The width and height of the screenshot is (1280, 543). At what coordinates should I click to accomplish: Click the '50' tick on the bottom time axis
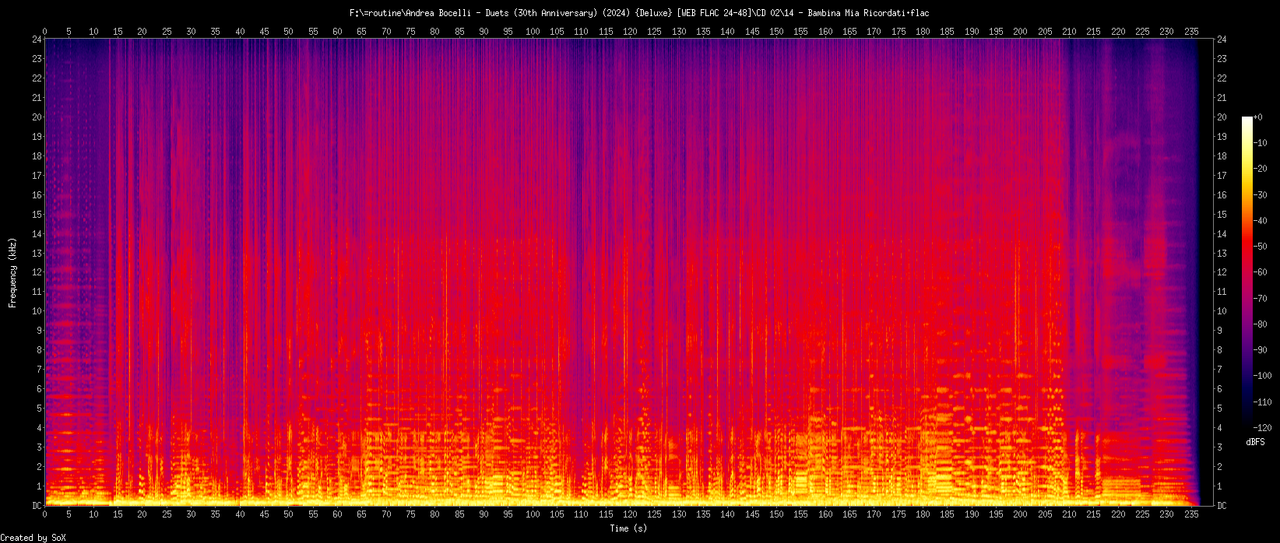pos(288,515)
